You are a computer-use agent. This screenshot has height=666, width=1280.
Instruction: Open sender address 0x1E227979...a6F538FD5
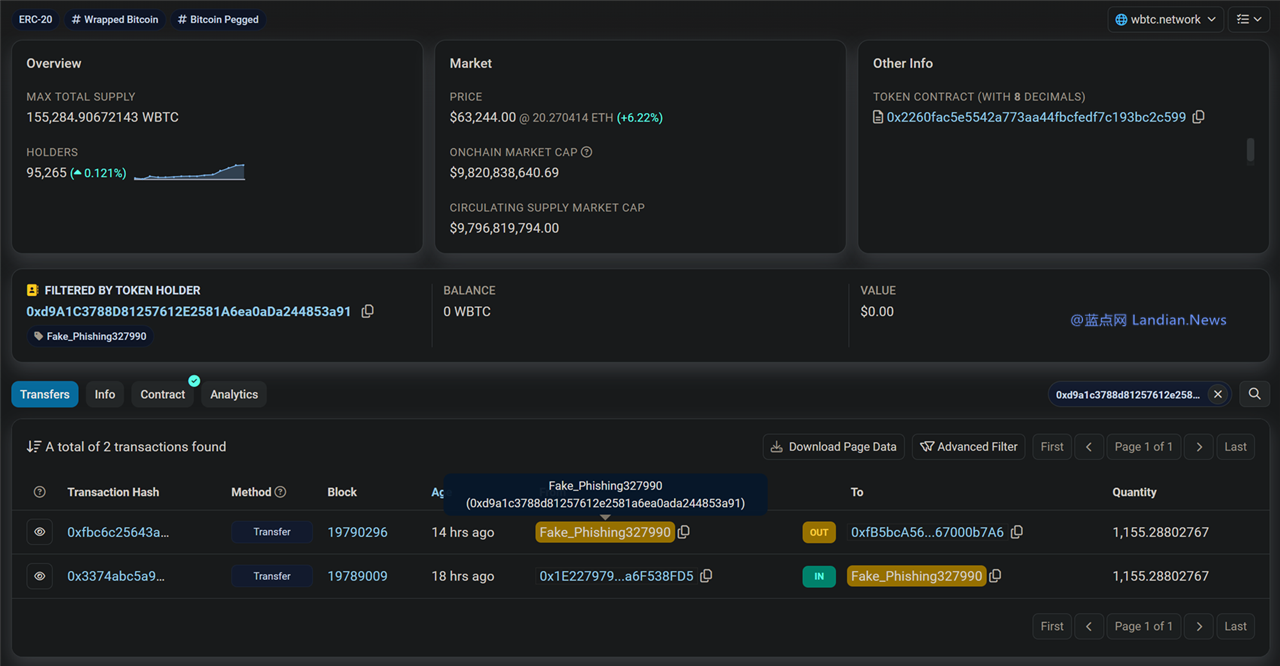coord(616,576)
